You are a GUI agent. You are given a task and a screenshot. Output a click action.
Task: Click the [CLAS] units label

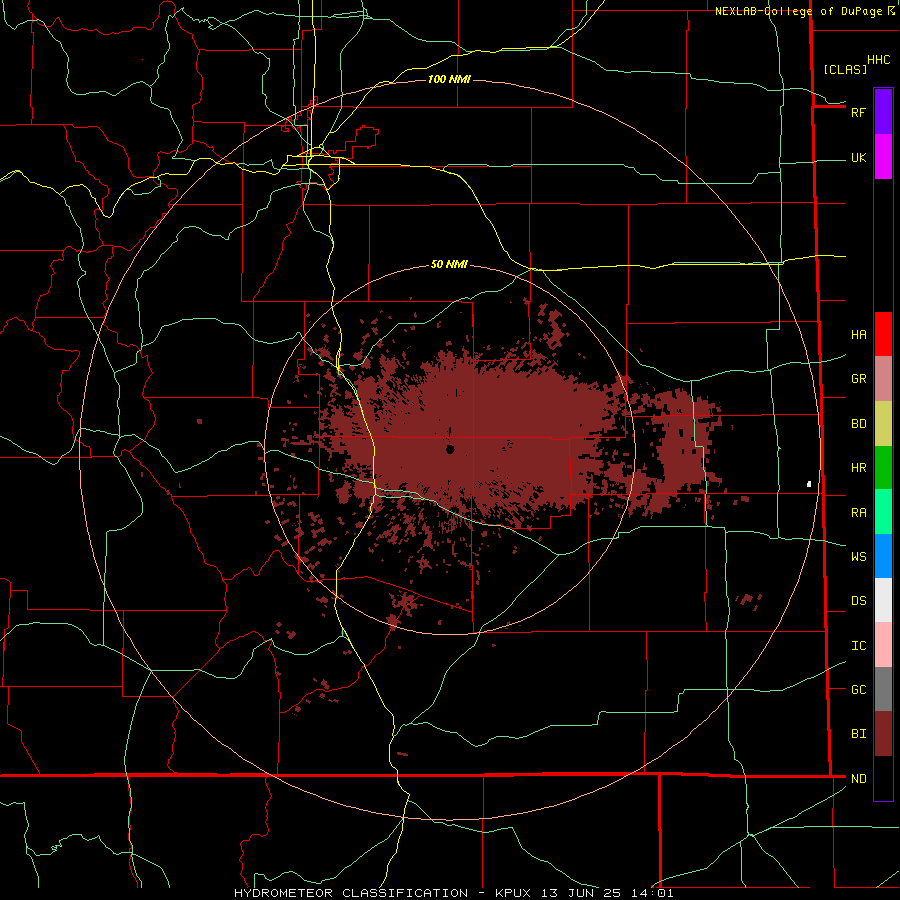click(845, 69)
